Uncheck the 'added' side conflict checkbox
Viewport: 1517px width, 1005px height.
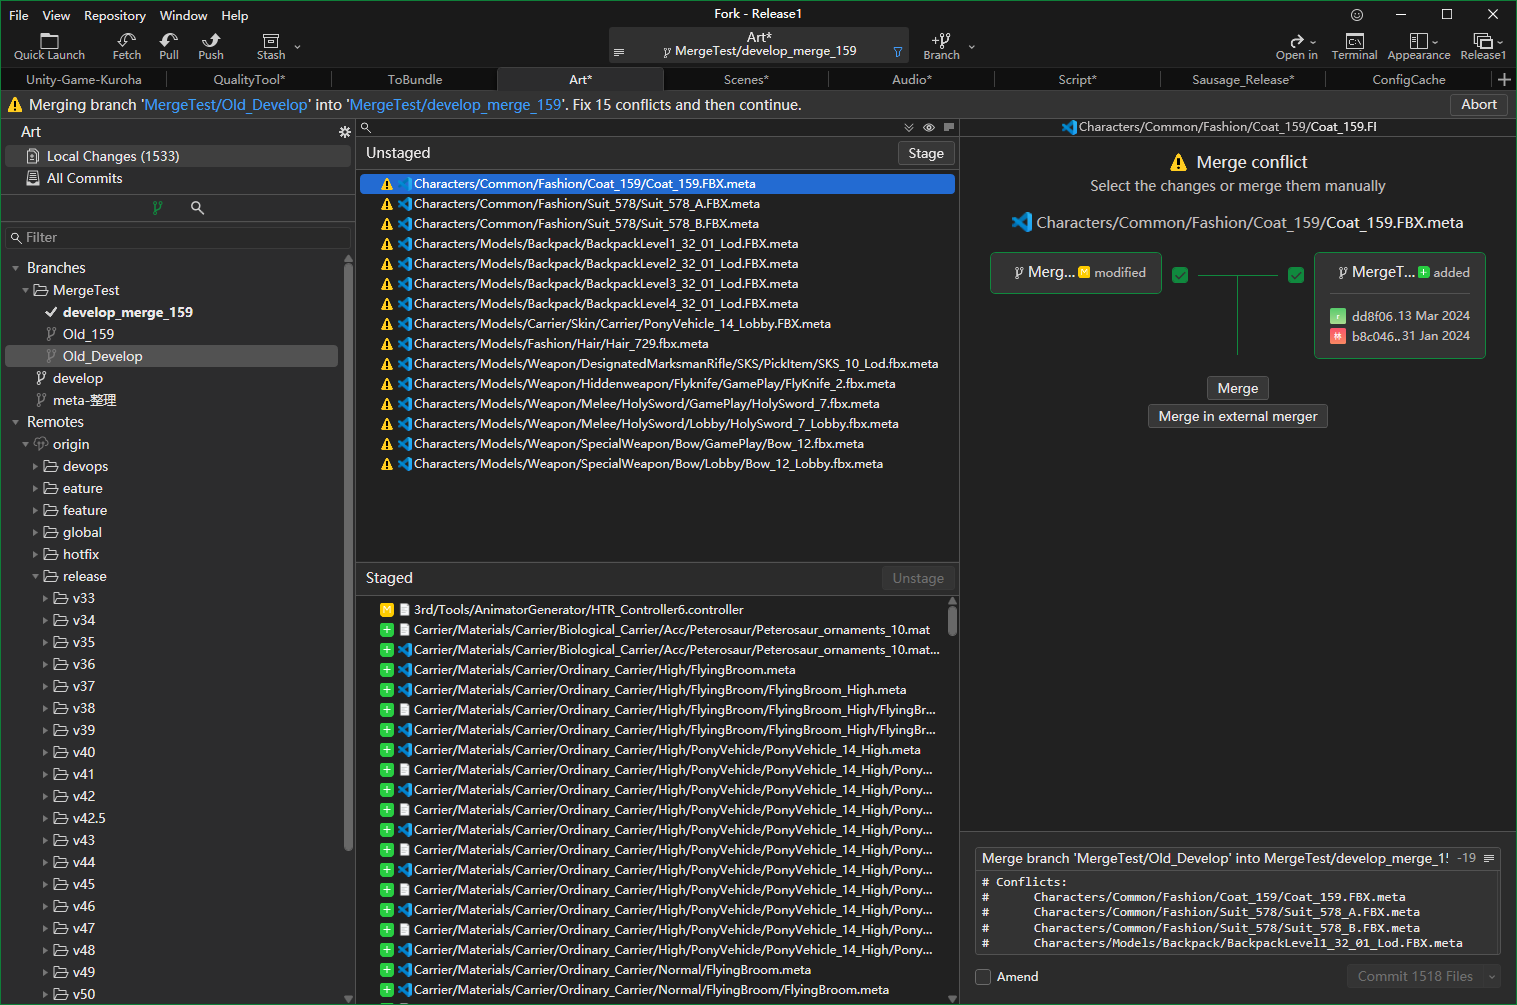point(1296,275)
